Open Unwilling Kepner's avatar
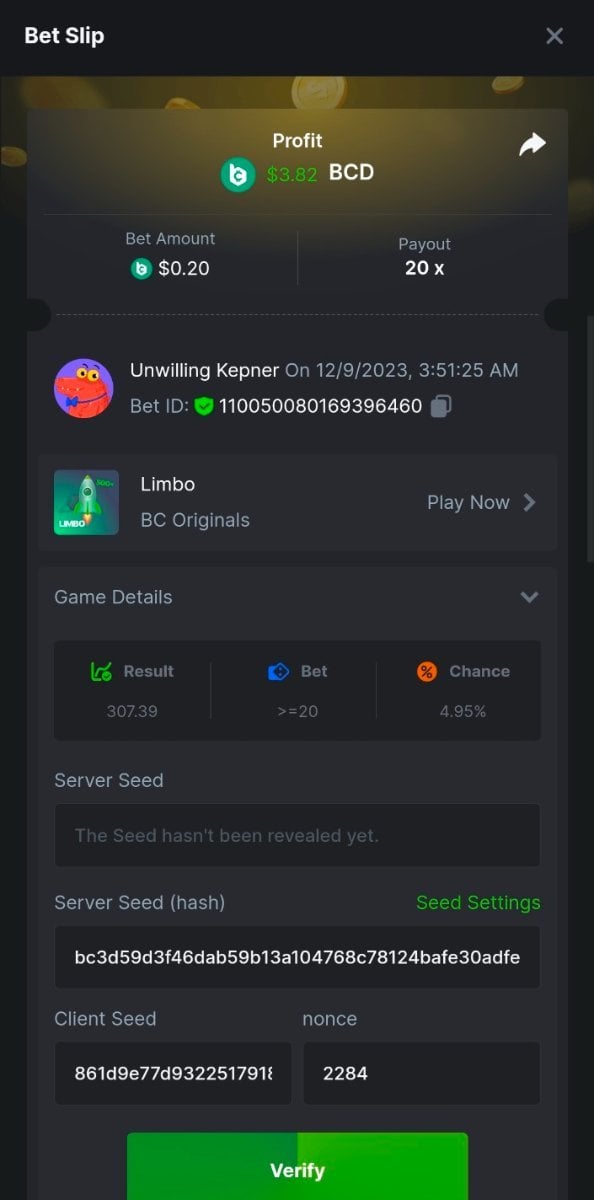This screenshot has width=594, height=1200. click(83, 388)
